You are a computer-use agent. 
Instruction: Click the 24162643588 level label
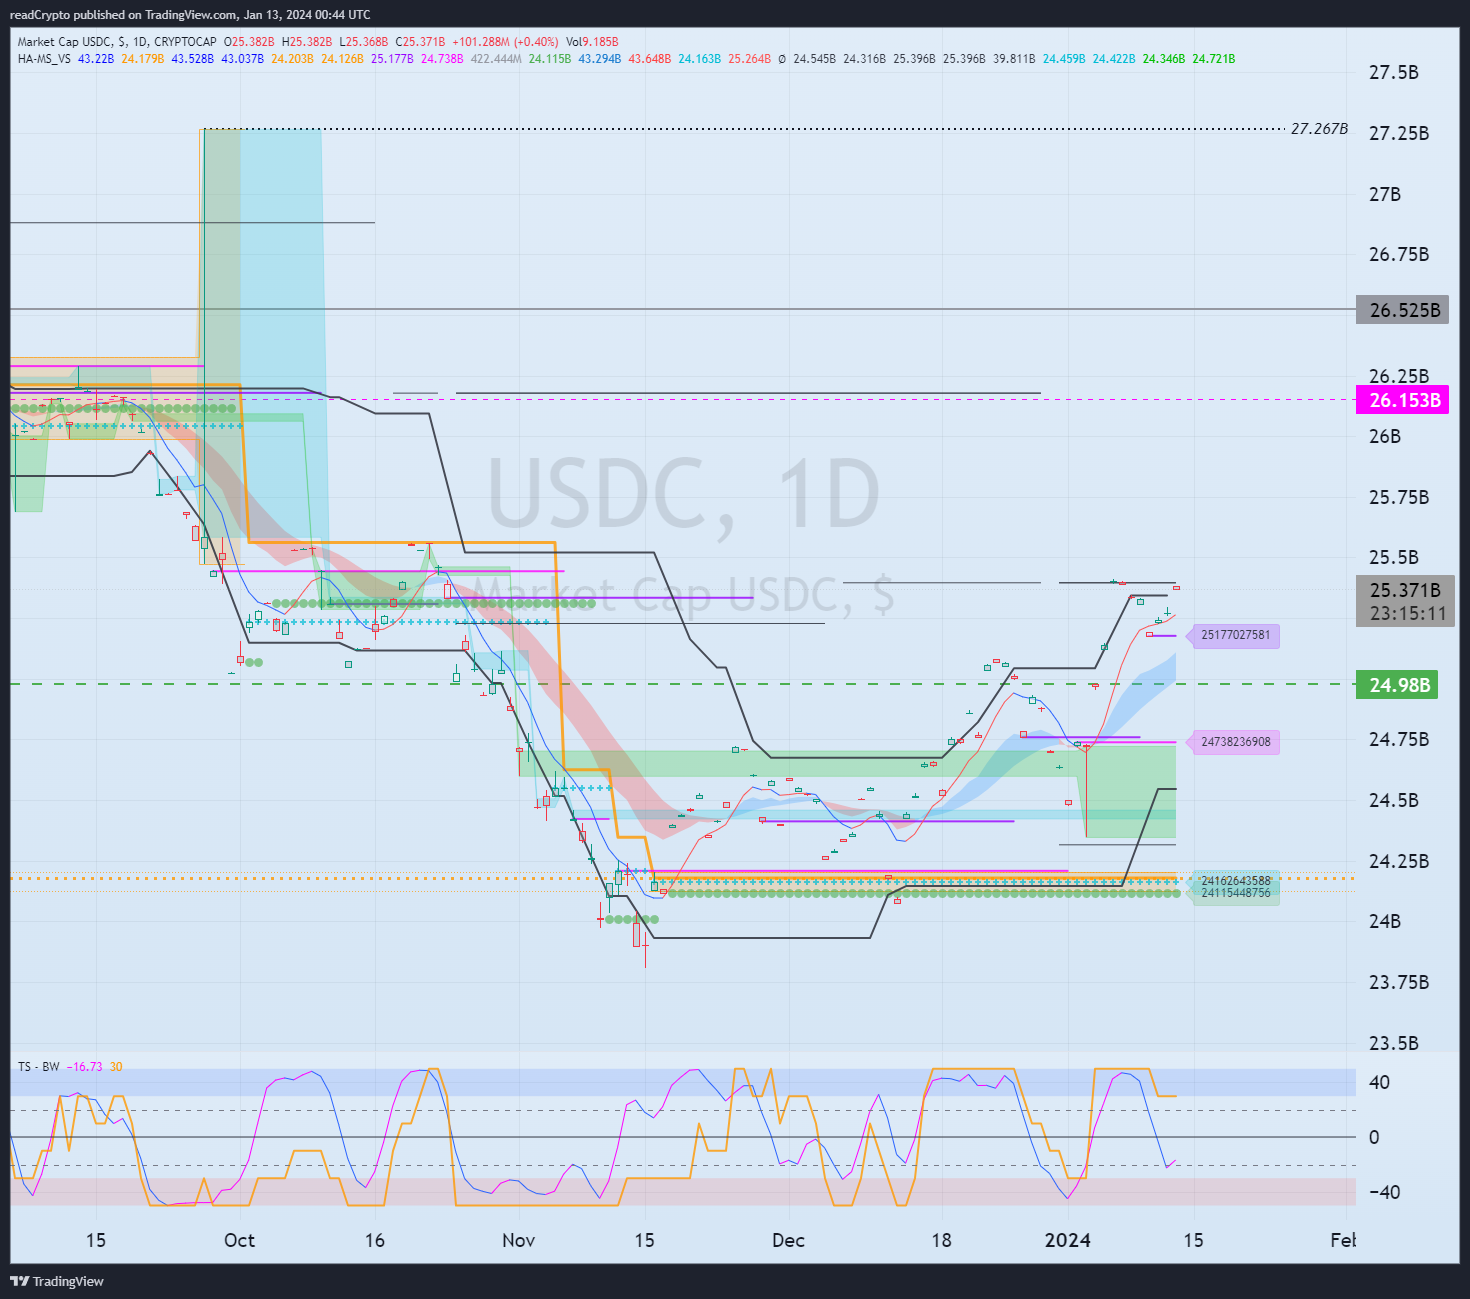point(1235,881)
